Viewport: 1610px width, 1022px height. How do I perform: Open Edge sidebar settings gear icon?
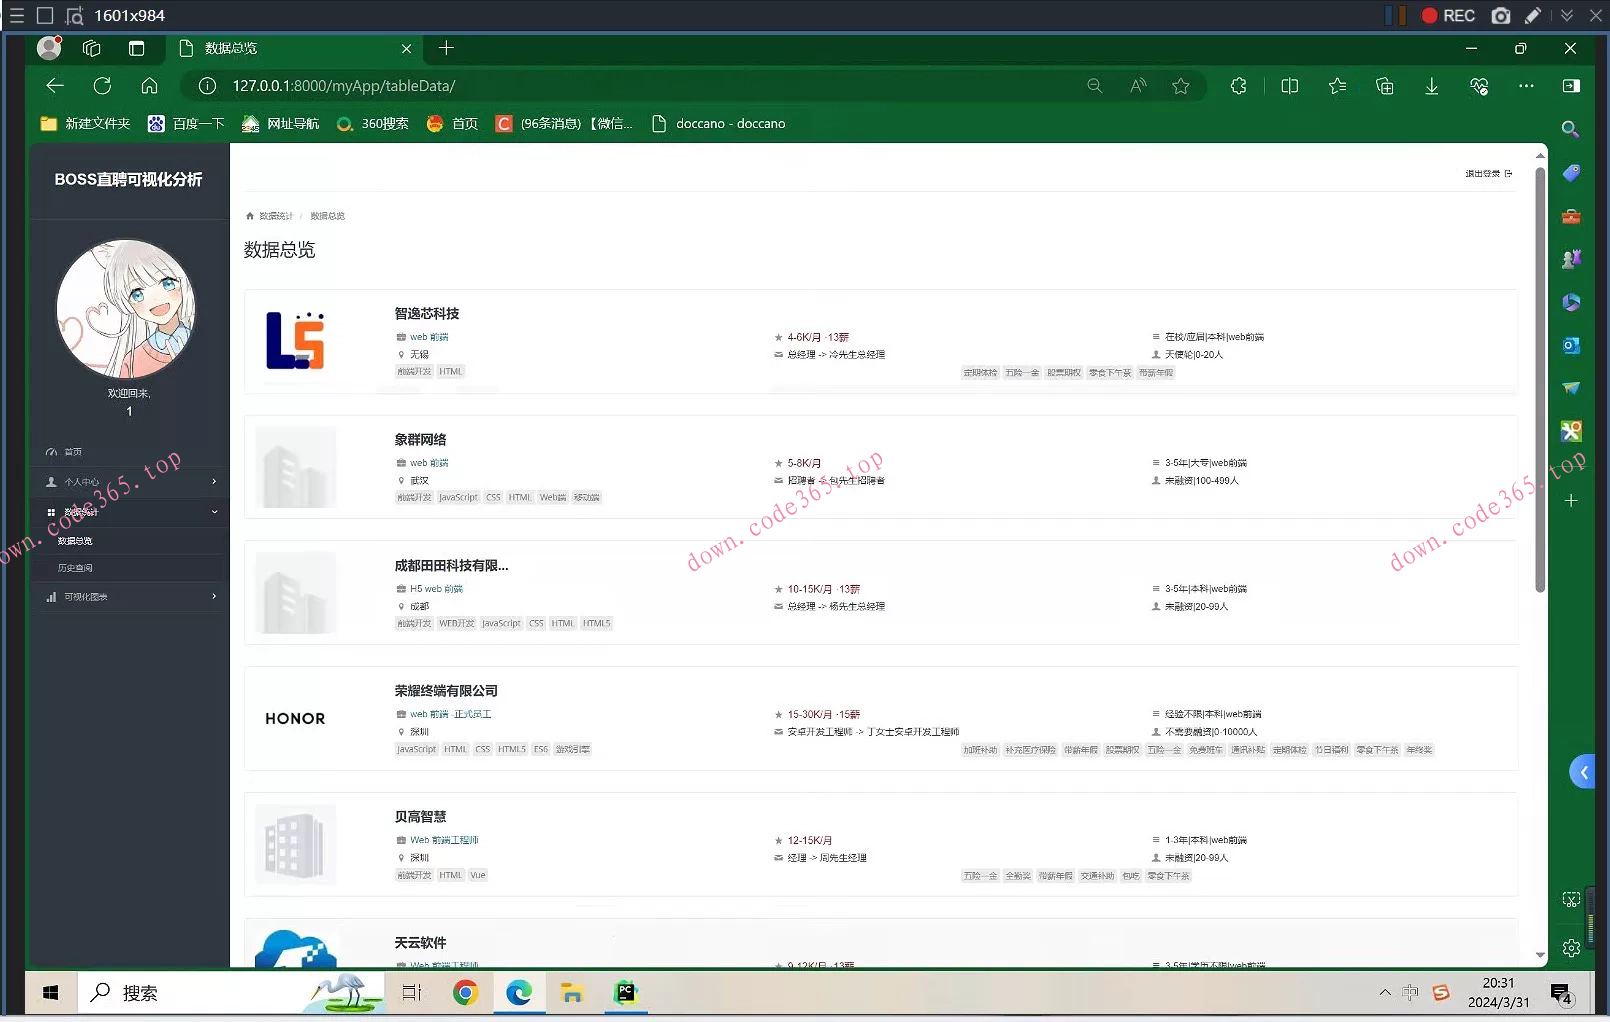1571,947
